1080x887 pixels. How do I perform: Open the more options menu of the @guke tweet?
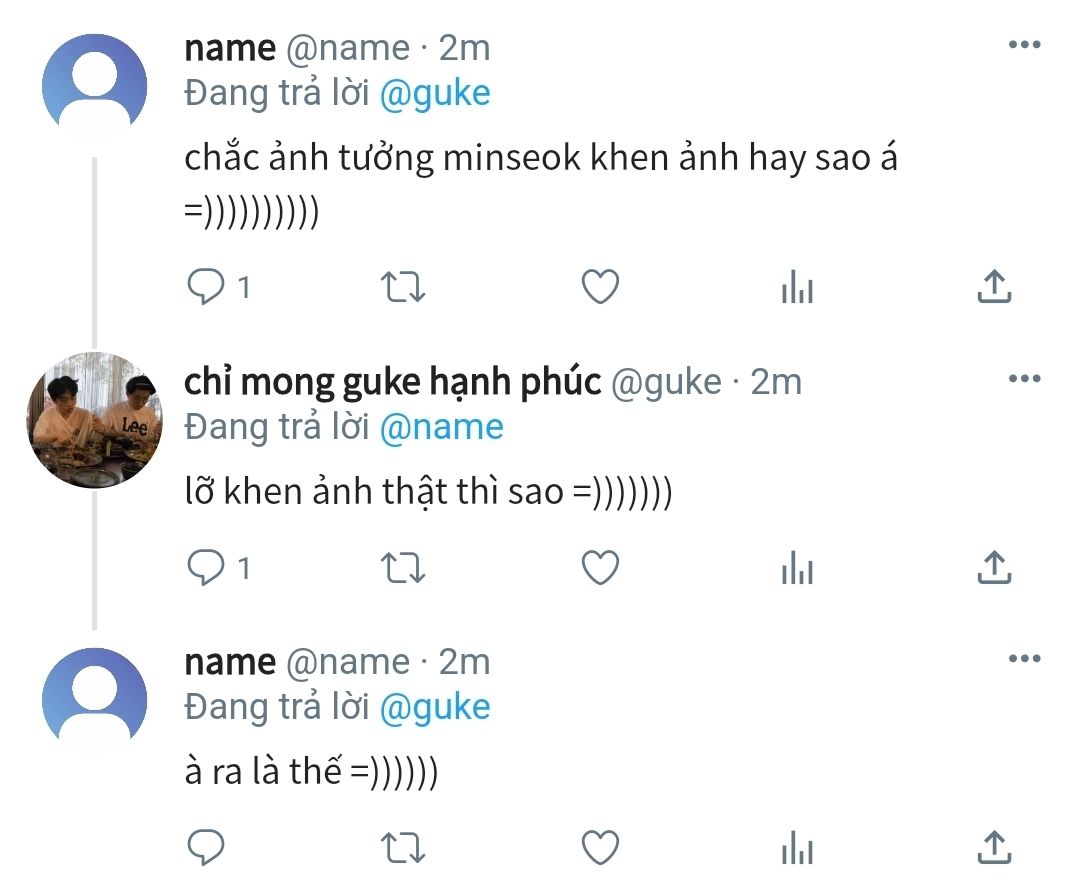[x=1024, y=379]
